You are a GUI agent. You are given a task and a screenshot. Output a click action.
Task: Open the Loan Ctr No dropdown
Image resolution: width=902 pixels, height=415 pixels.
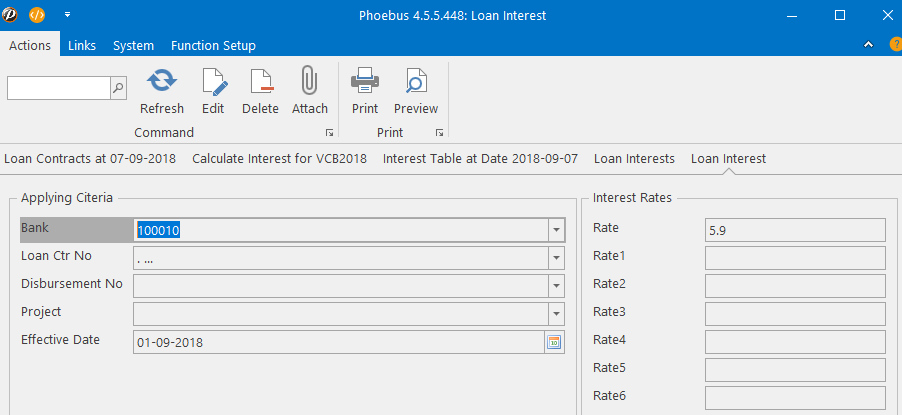coord(555,258)
